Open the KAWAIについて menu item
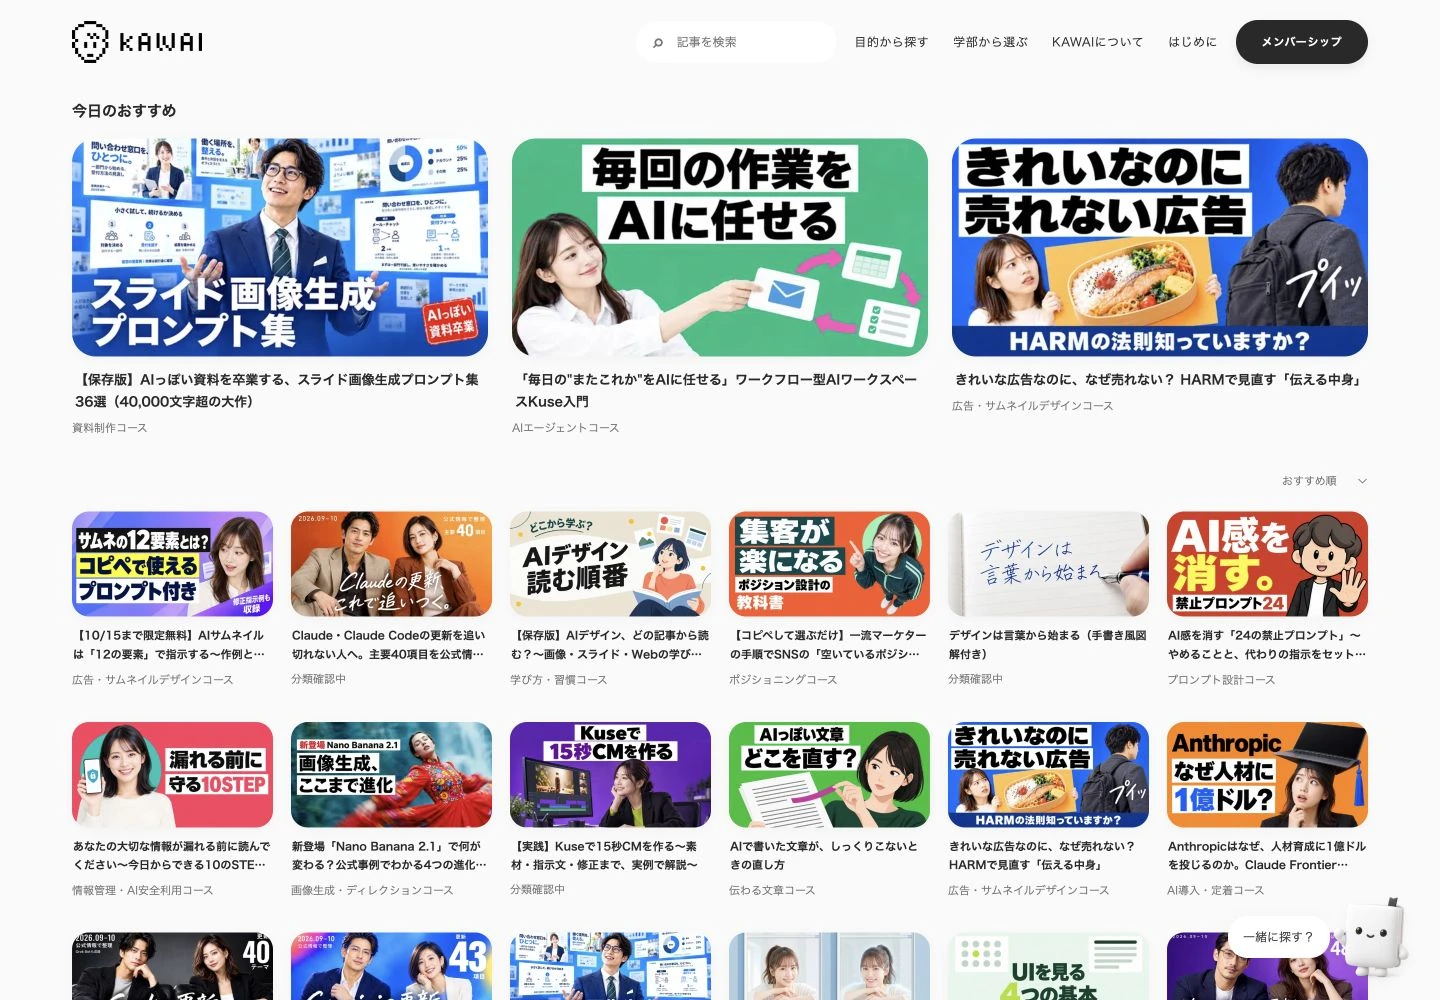The height and width of the screenshot is (1000, 1440). coord(1097,42)
